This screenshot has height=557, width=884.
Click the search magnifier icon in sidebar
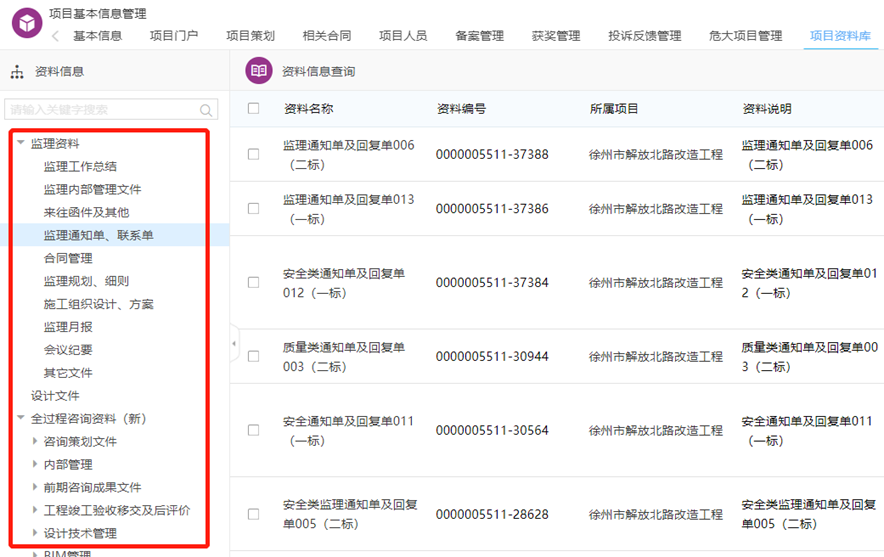206,110
